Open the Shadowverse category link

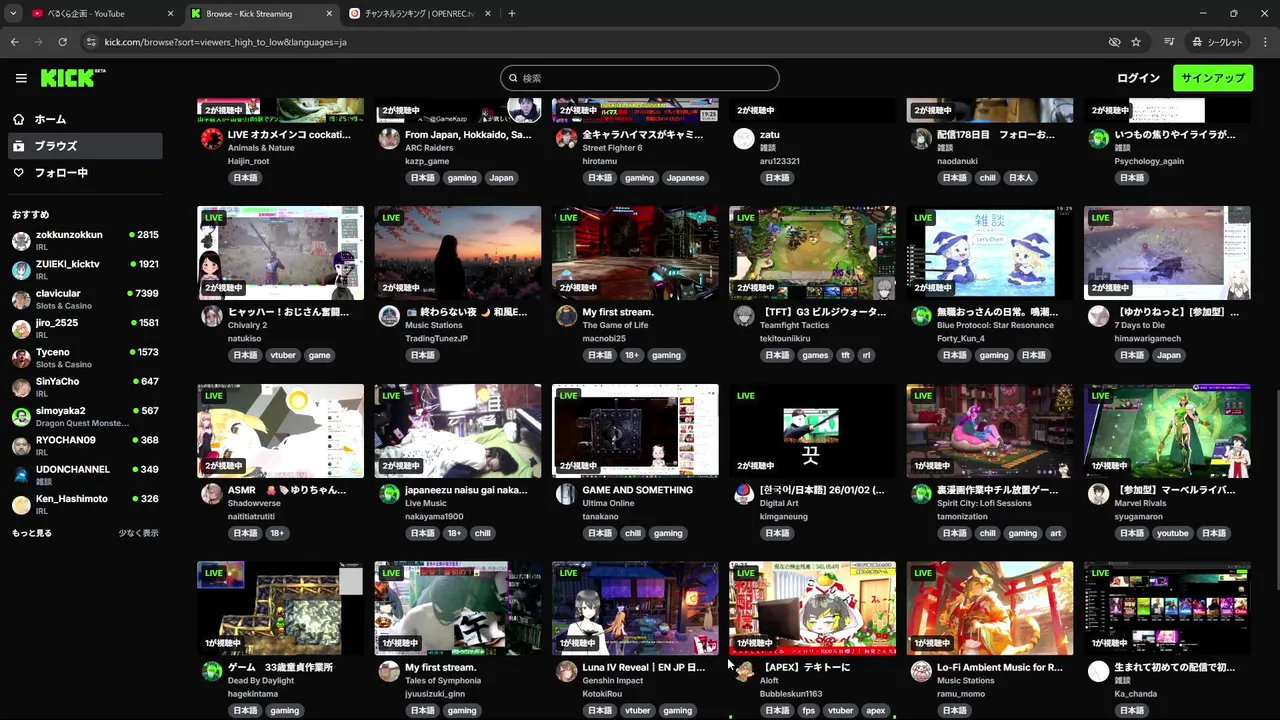pyautogui.click(x=254, y=503)
